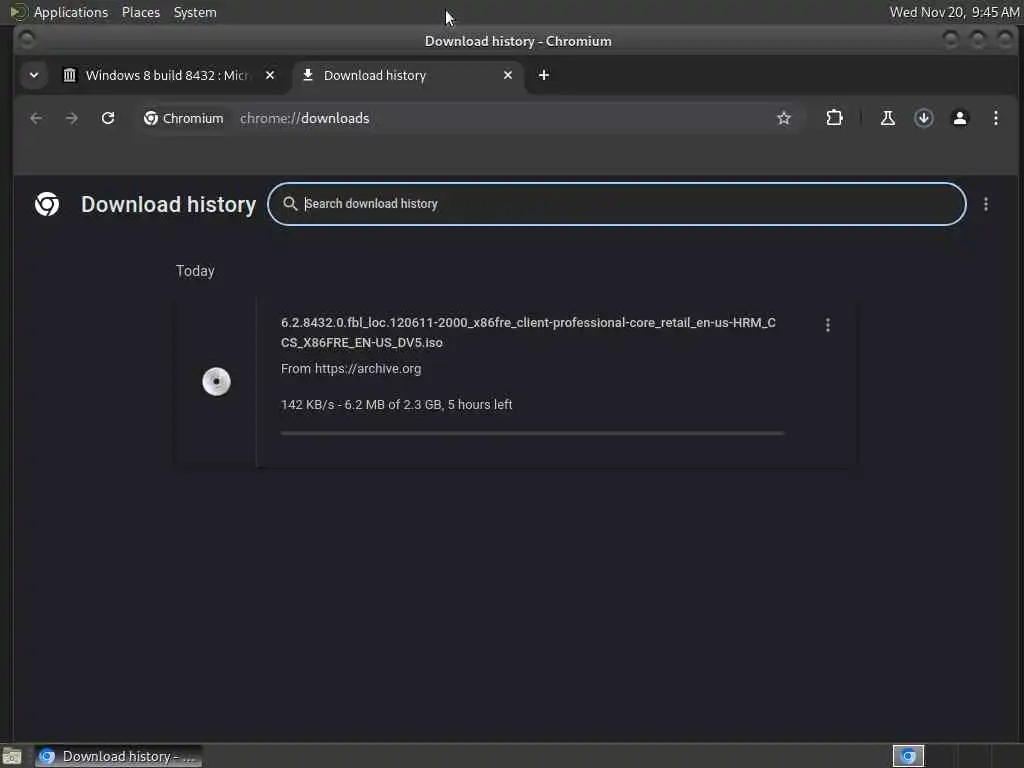Open the https://archive.org source link

coord(368,368)
